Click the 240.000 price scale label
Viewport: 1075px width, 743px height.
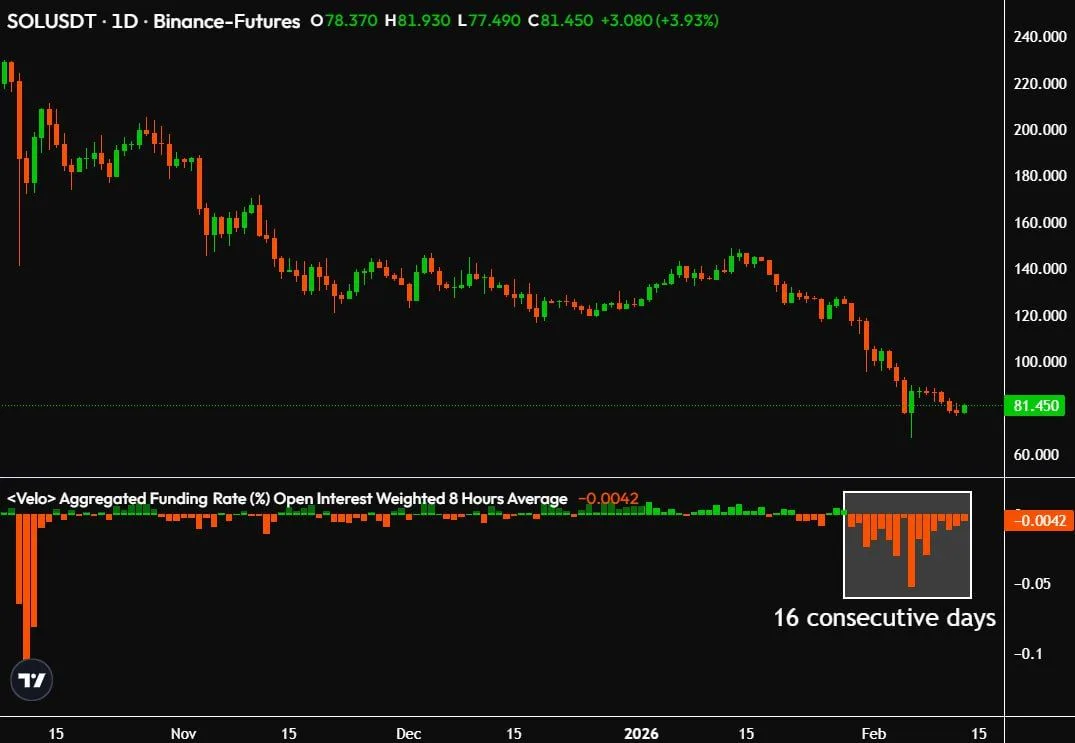(1038, 37)
